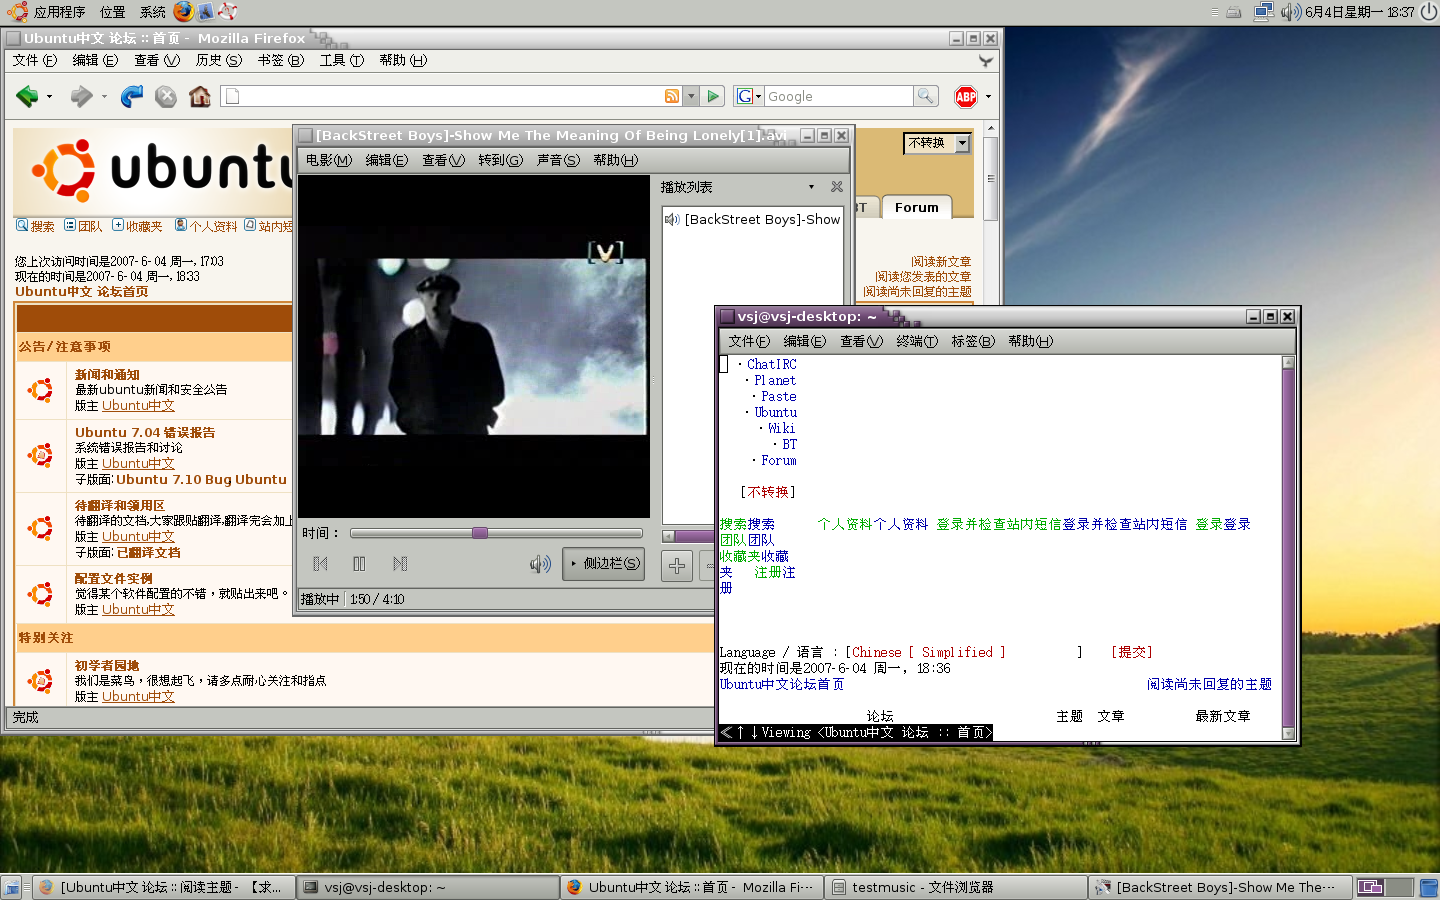The height and width of the screenshot is (900, 1440).
Task: Click Firefox Back arrow button
Action: coord(27,96)
